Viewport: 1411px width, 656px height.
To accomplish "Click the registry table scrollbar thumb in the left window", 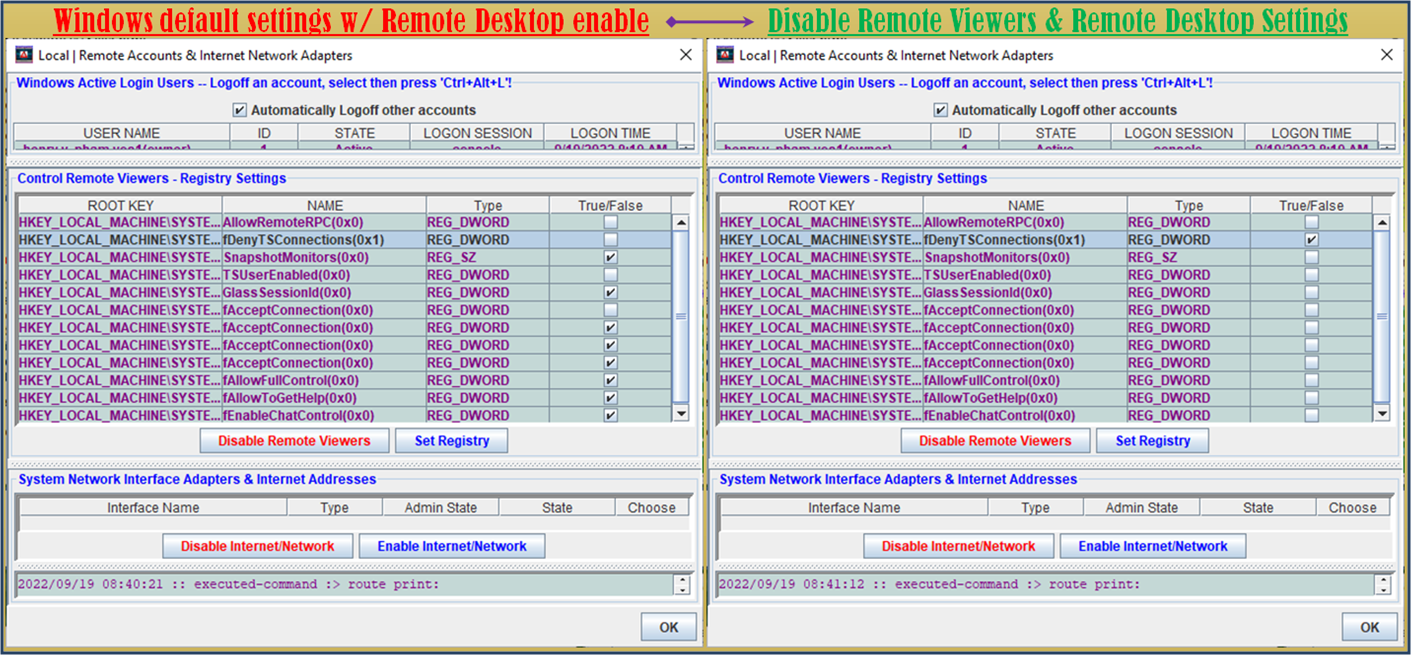I will (681, 316).
